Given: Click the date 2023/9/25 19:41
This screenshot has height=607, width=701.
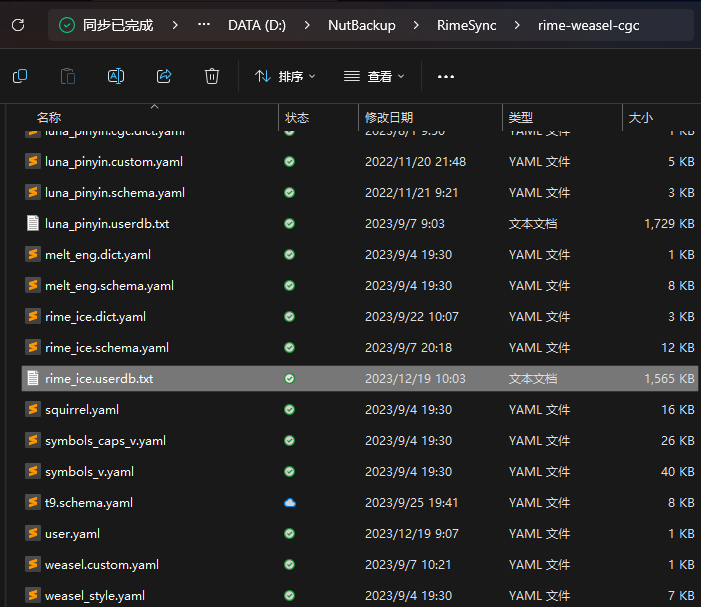Looking at the screenshot, I should (x=412, y=503).
